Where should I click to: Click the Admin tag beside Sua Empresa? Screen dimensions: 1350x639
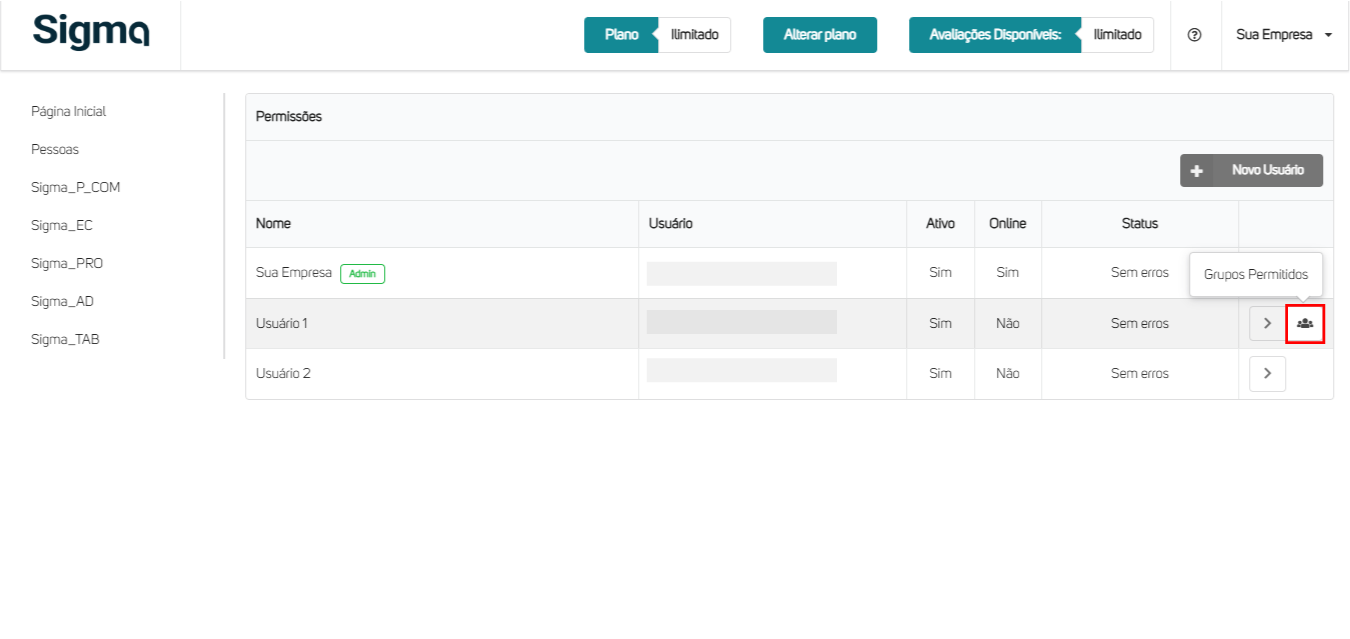pyautogui.click(x=362, y=273)
